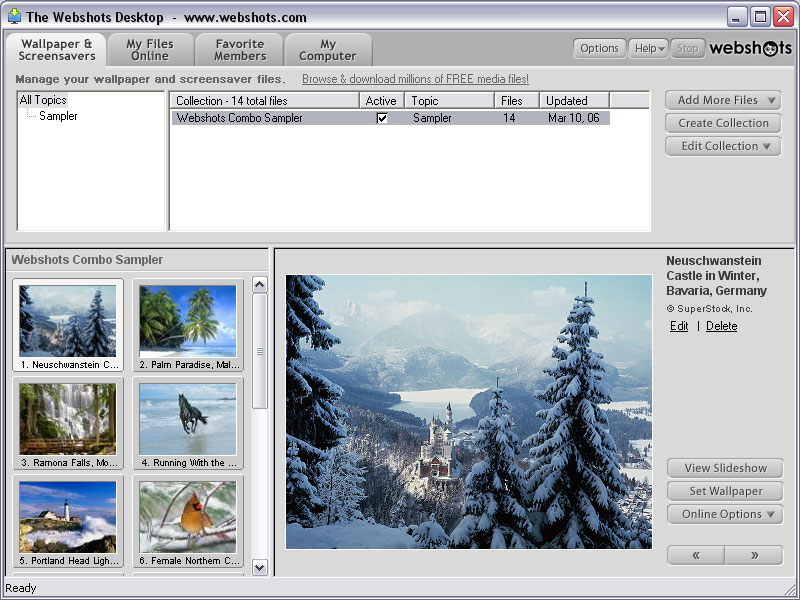Open the My Computer tab
The image size is (800, 600).
(328, 50)
